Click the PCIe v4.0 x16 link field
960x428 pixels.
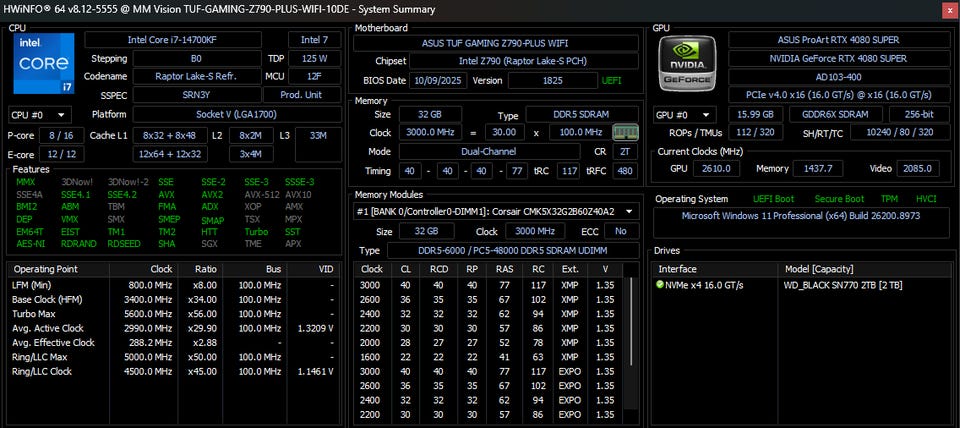[x=838, y=95]
